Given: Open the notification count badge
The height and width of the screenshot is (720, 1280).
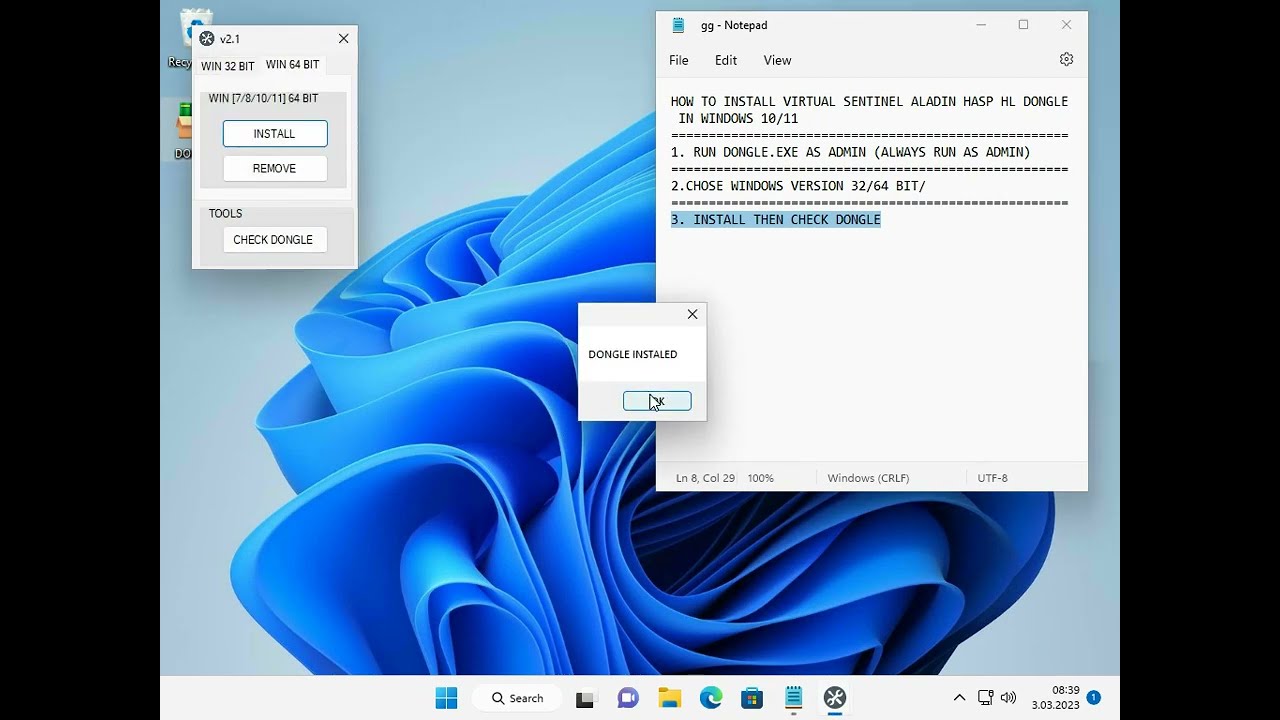Looking at the screenshot, I should coord(1094,697).
